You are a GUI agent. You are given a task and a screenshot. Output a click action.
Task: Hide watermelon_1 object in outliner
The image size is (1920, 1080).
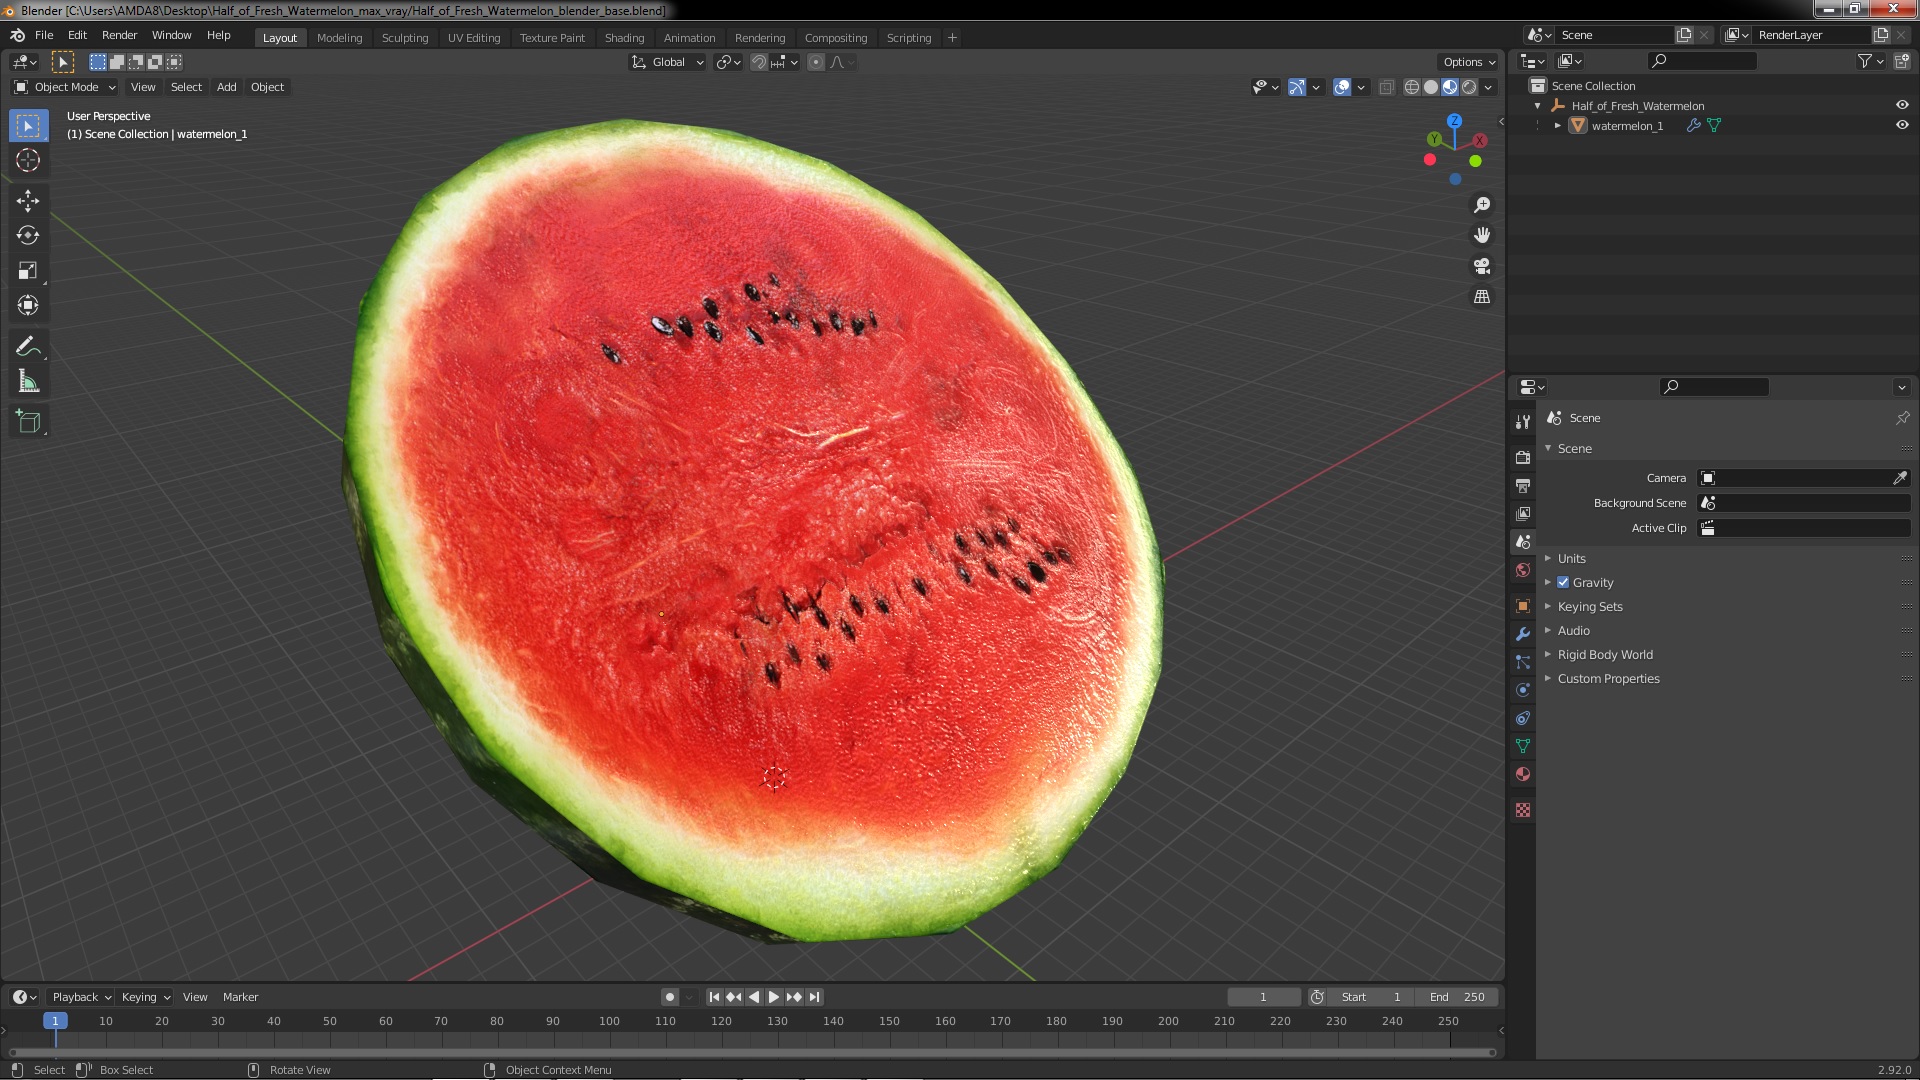click(x=1901, y=125)
